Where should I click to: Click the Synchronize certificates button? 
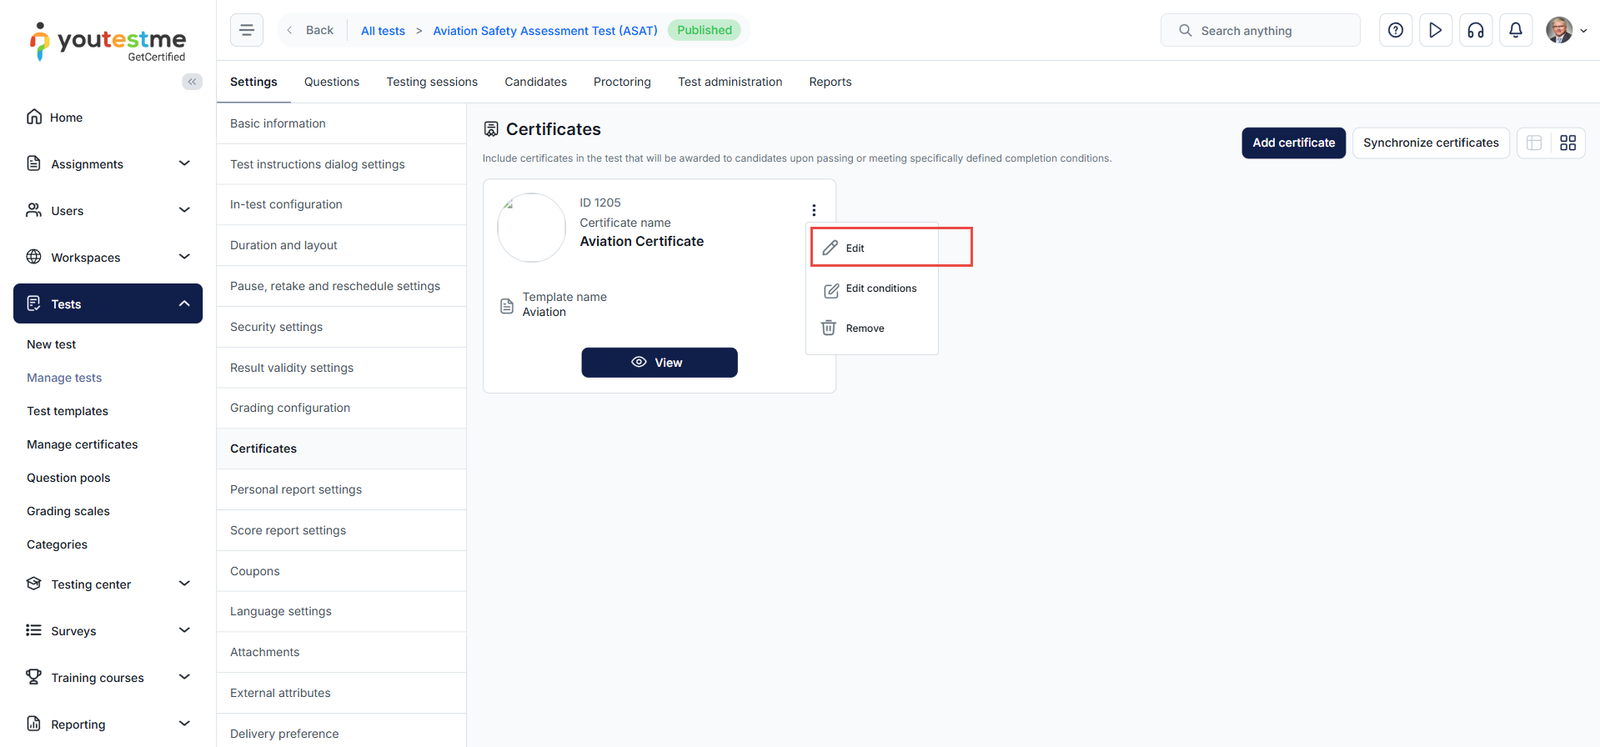pyautogui.click(x=1430, y=143)
